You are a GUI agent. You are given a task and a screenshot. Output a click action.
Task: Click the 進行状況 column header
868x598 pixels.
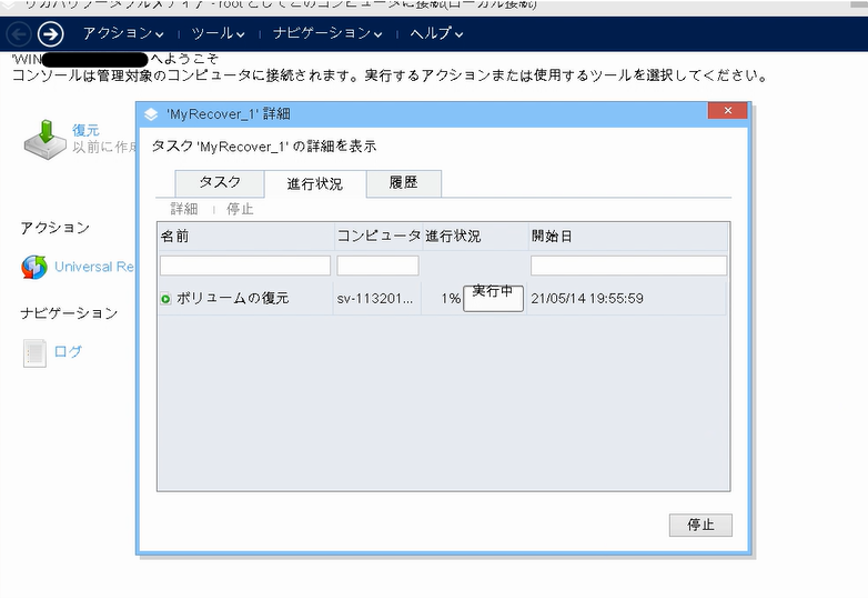click(475, 236)
